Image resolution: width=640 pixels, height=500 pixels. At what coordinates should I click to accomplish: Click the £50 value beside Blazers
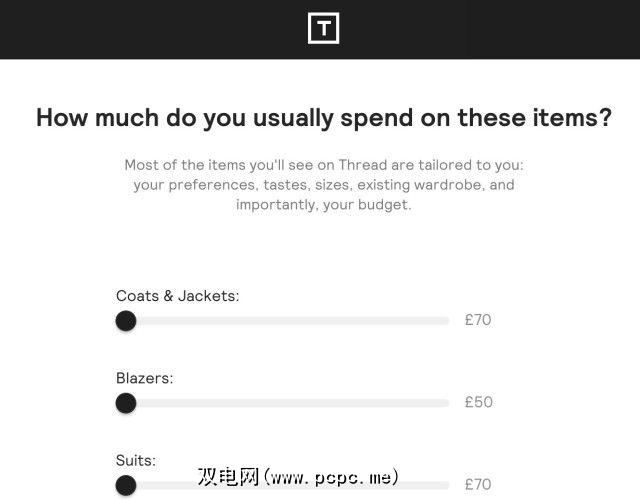[x=478, y=403]
